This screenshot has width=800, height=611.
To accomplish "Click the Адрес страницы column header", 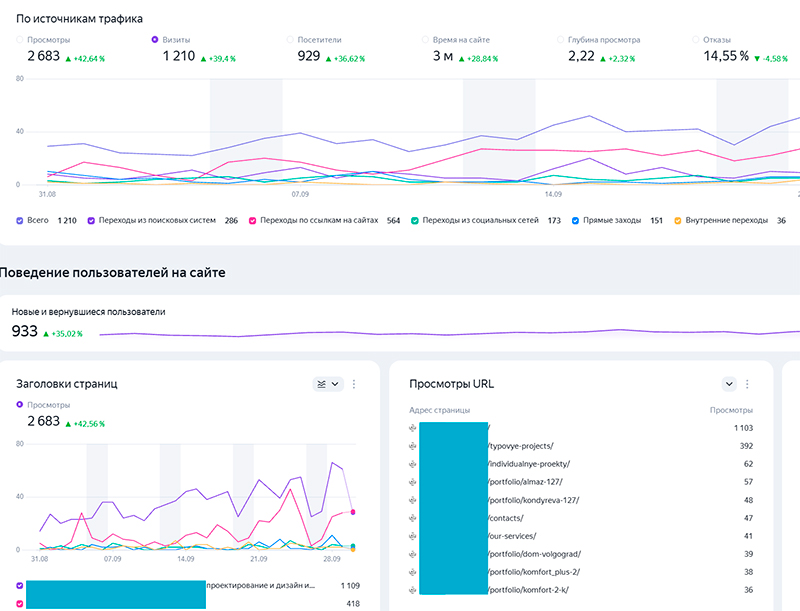I will click(440, 410).
